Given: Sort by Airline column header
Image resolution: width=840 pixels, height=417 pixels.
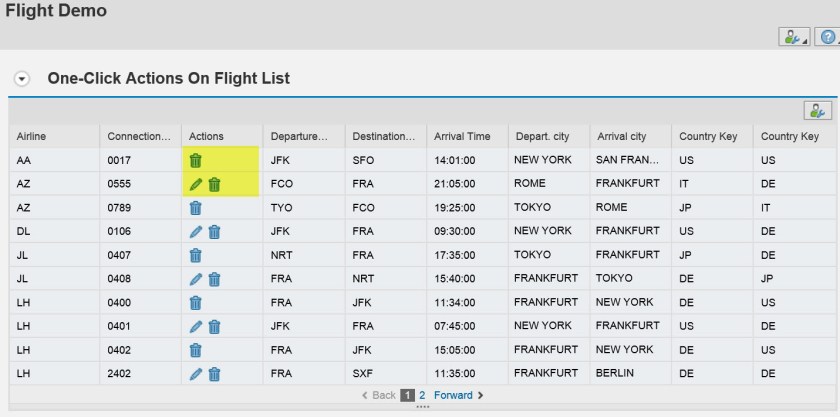Looking at the screenshot, I should click(x=32, y=136).
